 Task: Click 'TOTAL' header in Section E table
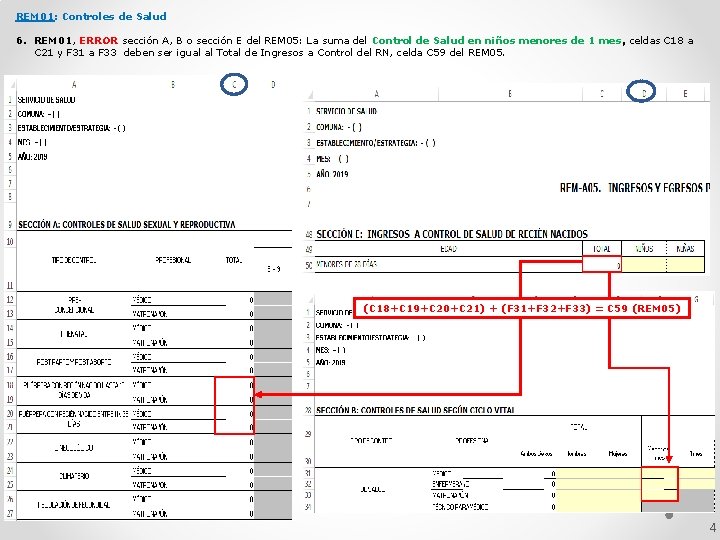(x=602, y=249)
